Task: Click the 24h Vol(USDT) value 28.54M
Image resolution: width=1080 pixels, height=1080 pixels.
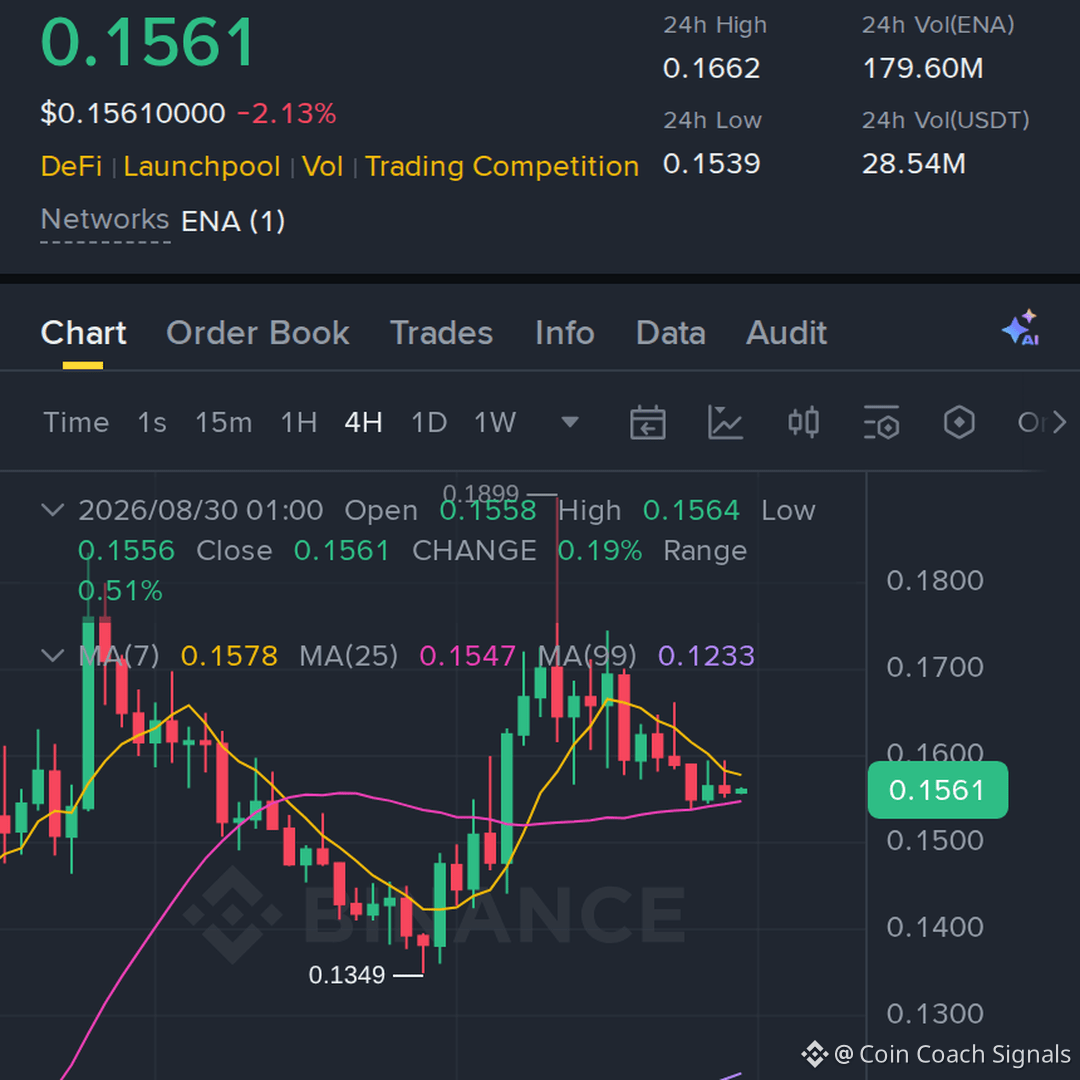Action: [x=914, y=164]
